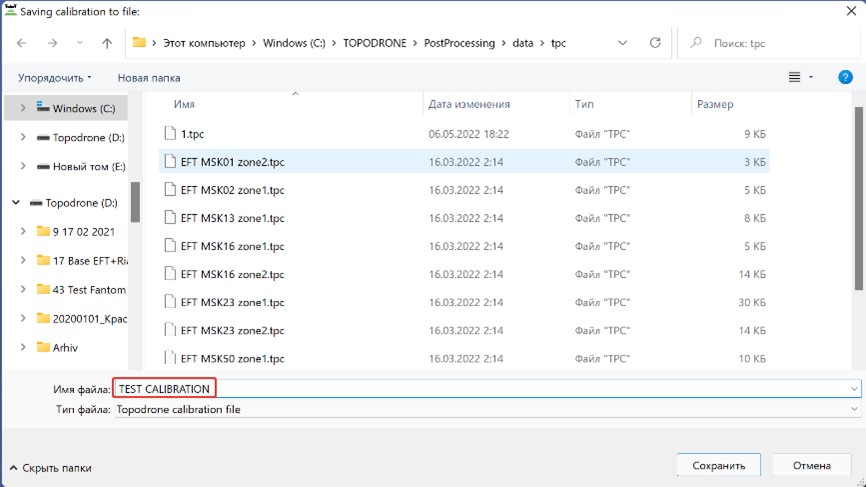Select file 1.tpc

464,134
